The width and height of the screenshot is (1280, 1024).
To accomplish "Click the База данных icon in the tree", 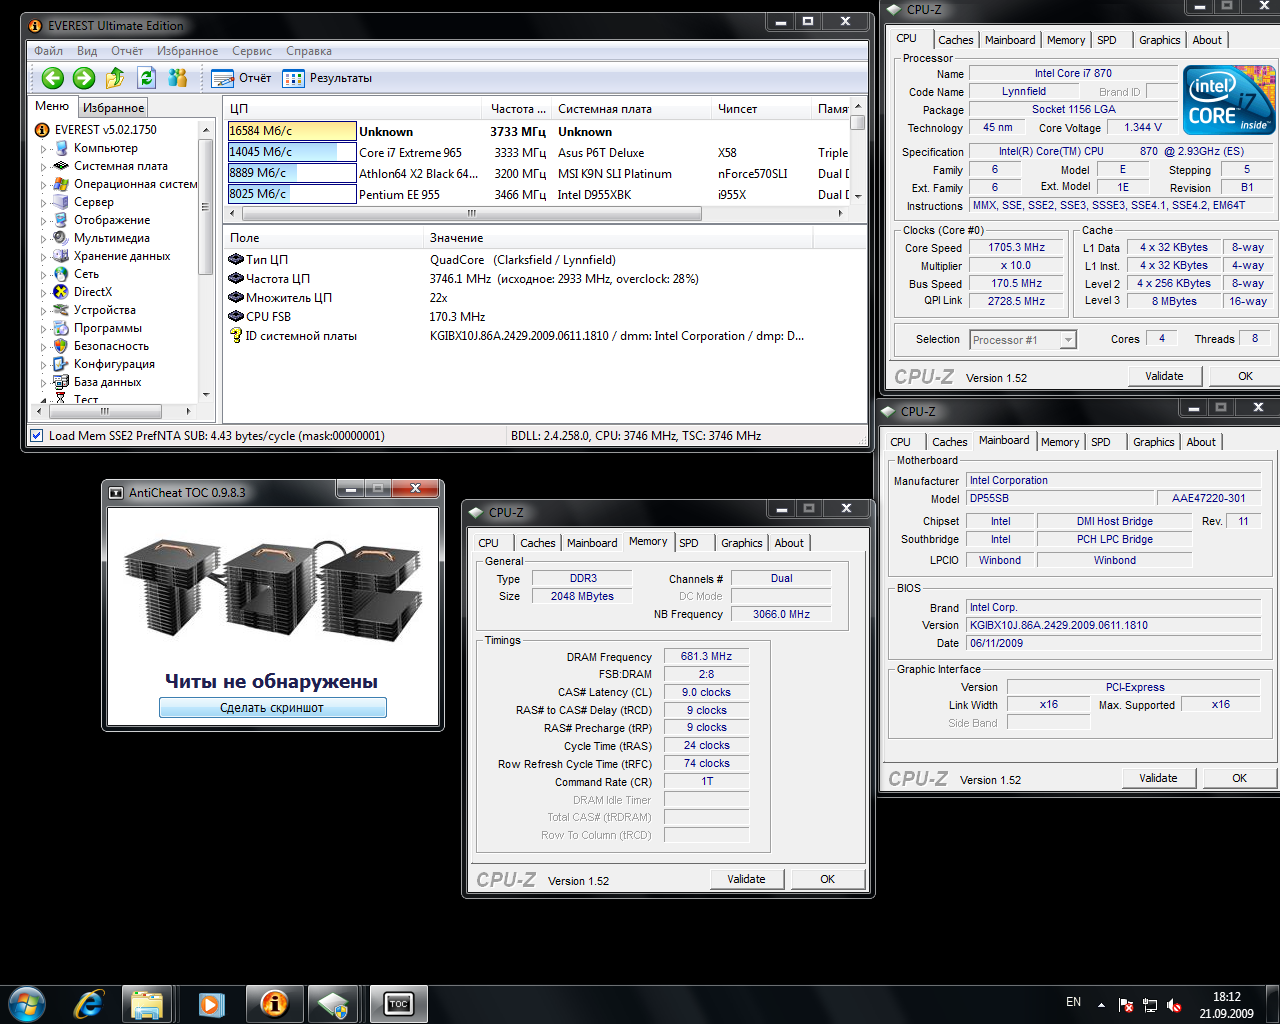I will [62, 382].
